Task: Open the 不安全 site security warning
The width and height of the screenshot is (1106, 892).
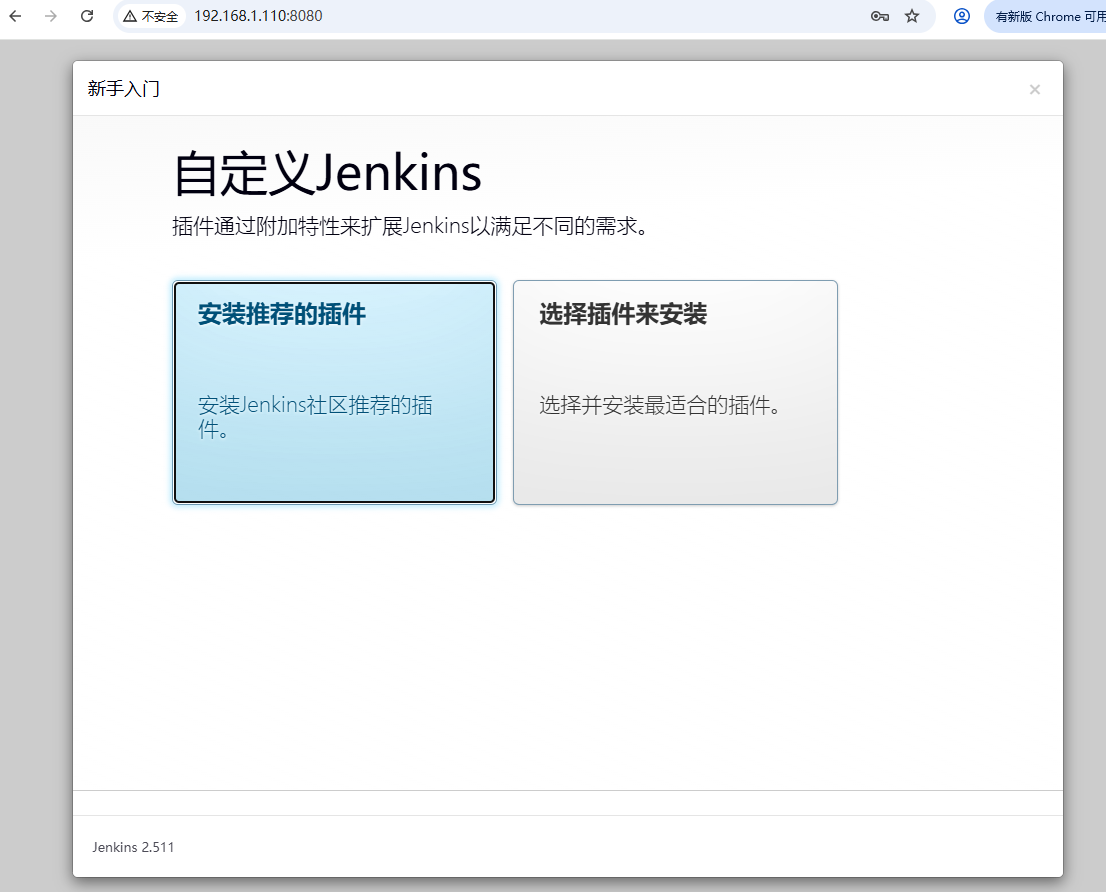Action: 150,16
